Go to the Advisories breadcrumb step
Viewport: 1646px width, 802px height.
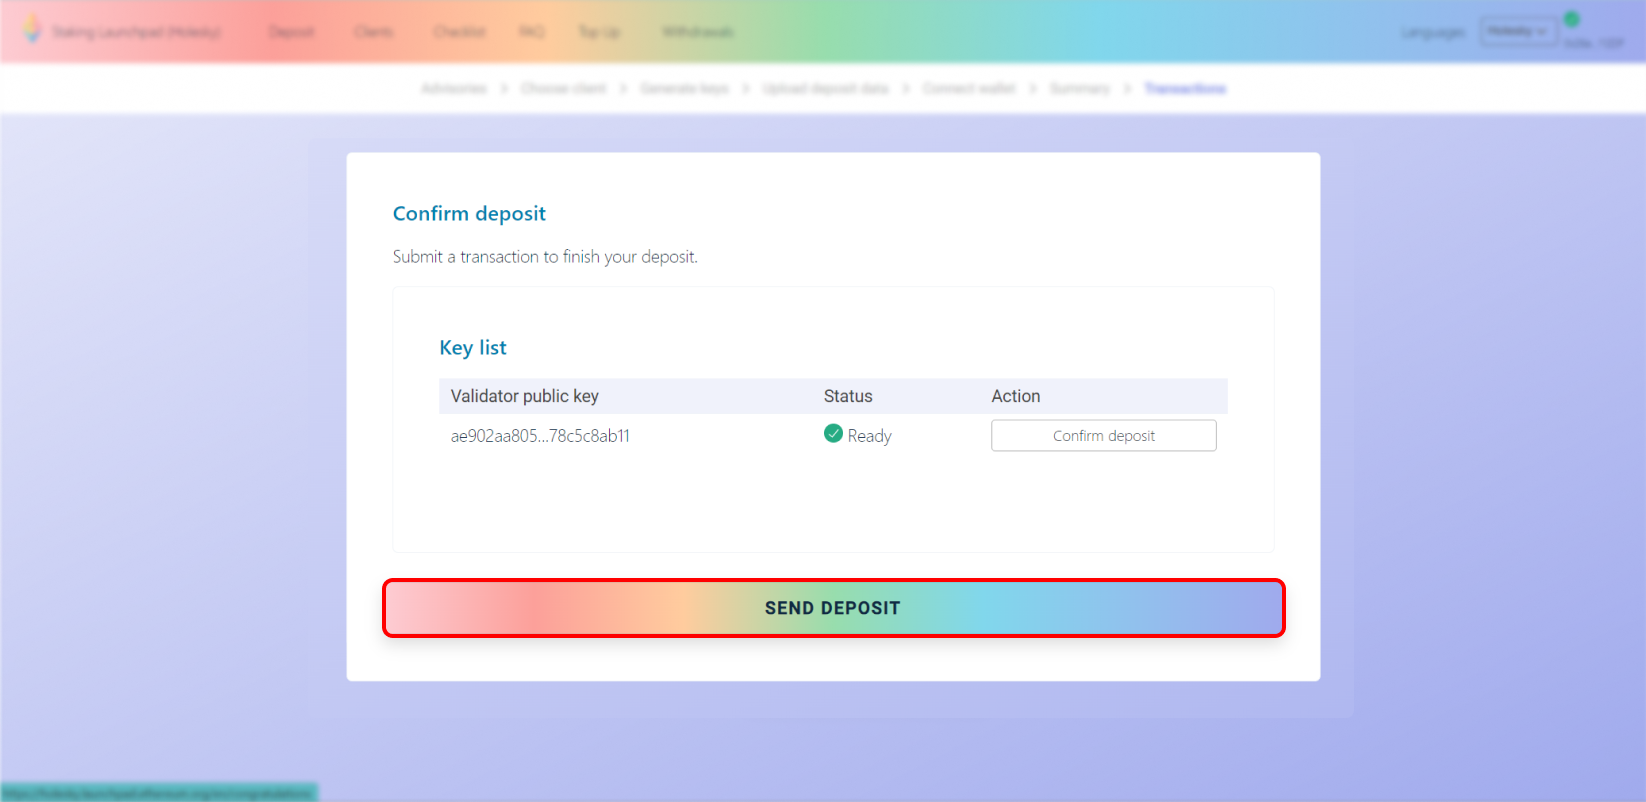click(x=454, y=88)
